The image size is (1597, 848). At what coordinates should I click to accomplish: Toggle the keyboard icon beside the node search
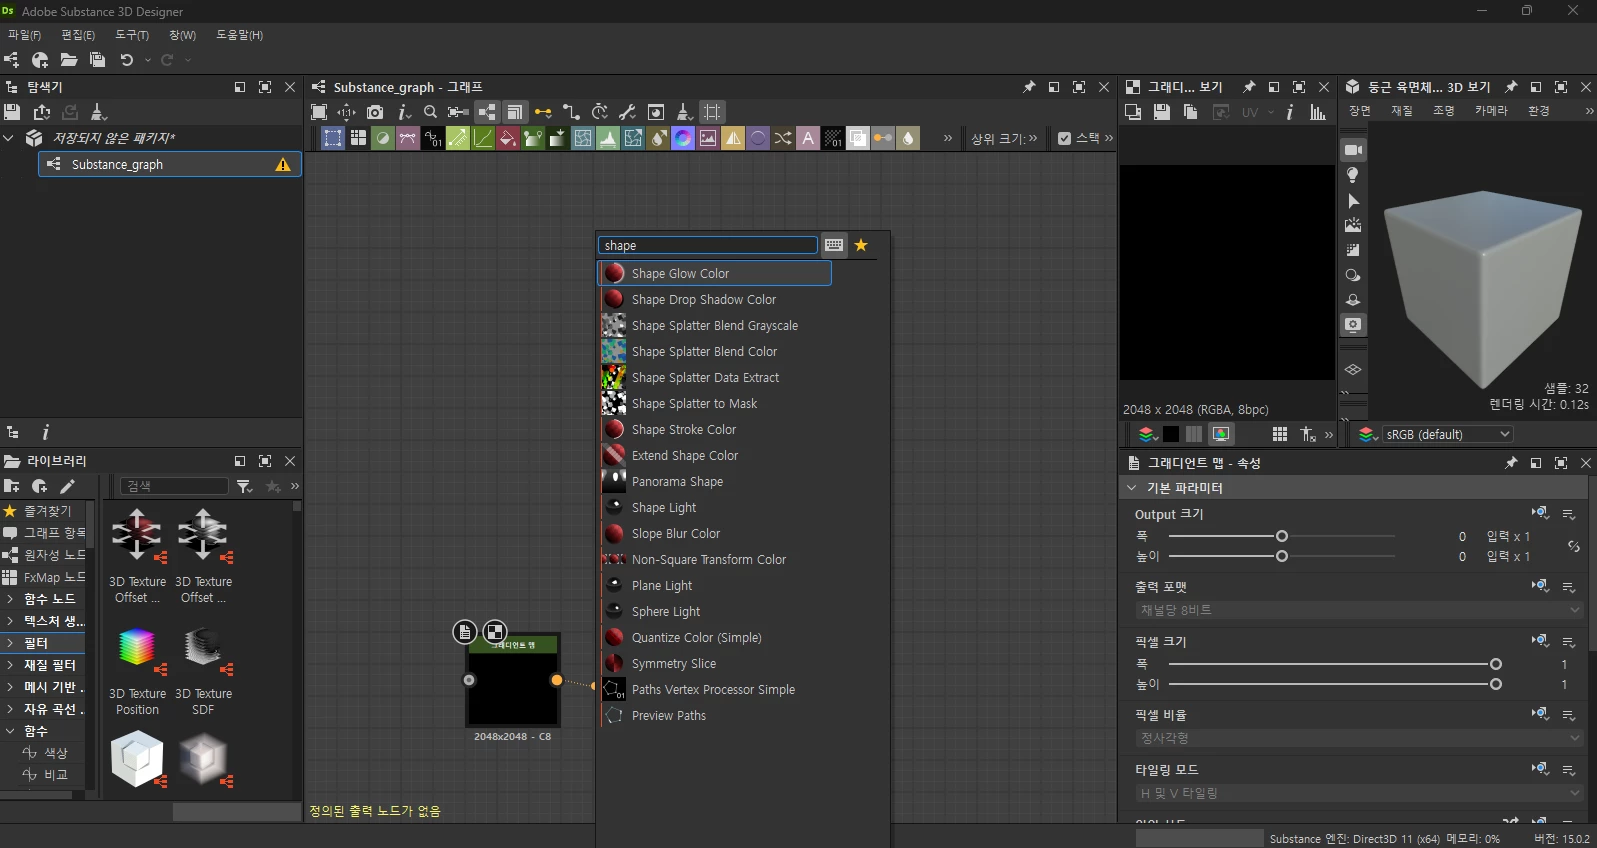click(834, 245)
